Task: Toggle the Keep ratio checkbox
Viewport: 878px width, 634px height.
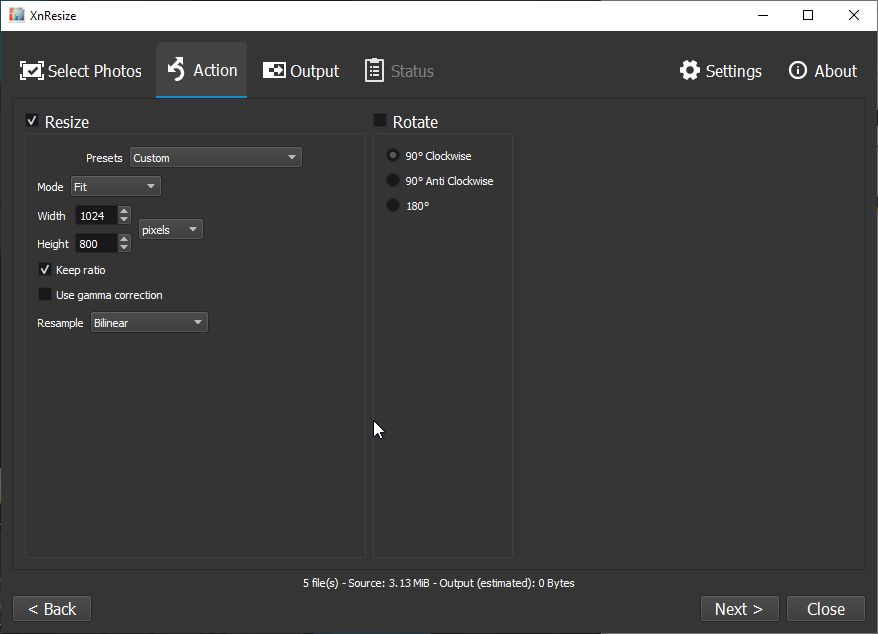Action: pos(45,270)
